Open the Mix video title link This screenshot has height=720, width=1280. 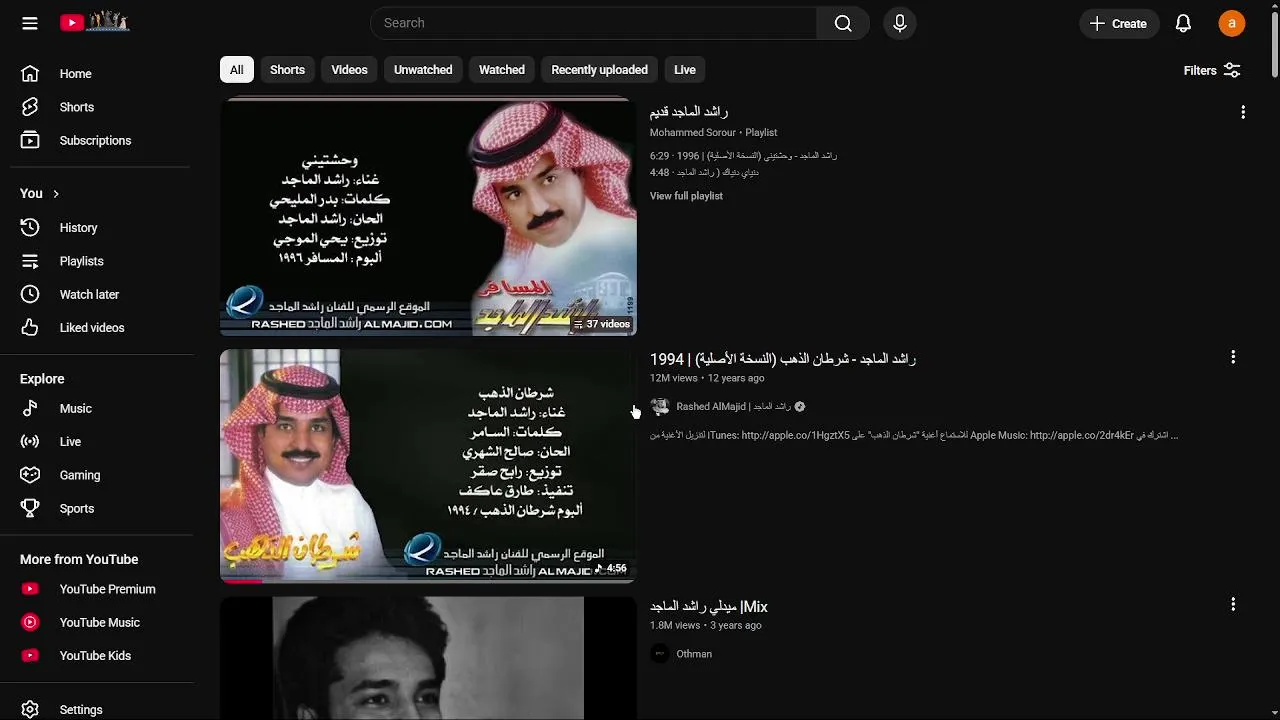tap(709, 606)
